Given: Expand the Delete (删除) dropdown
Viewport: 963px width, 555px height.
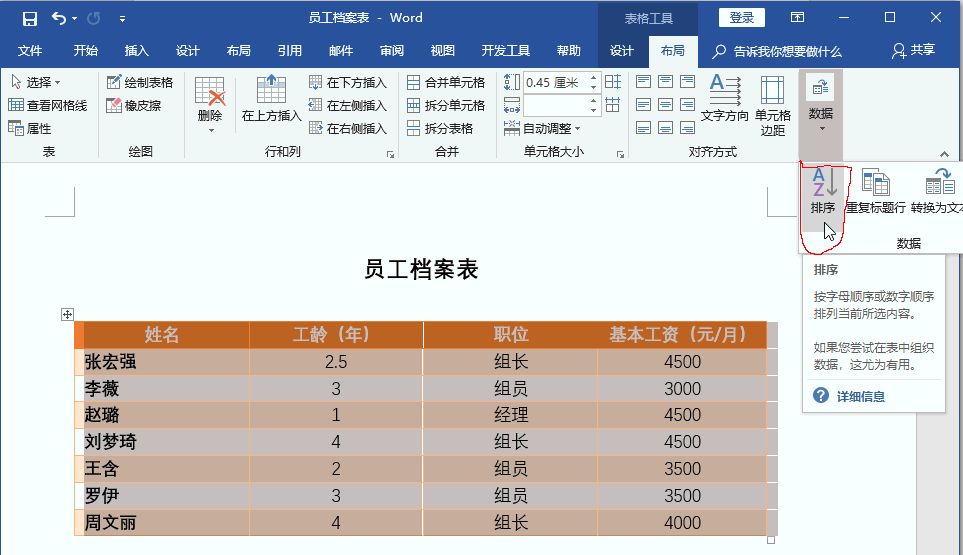Looking at the screenshot, I should coord(210,116).
